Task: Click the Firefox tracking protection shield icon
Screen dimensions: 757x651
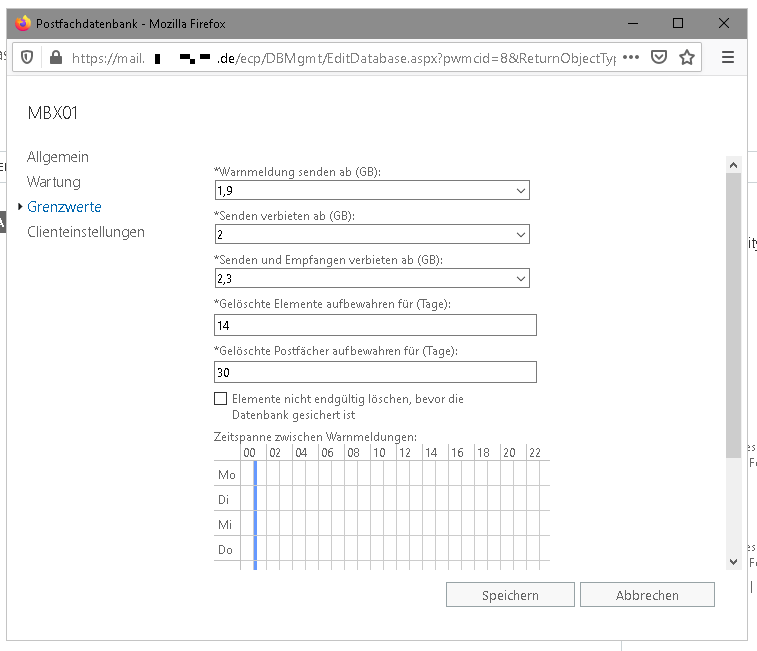Action: (x=27, y=57)
